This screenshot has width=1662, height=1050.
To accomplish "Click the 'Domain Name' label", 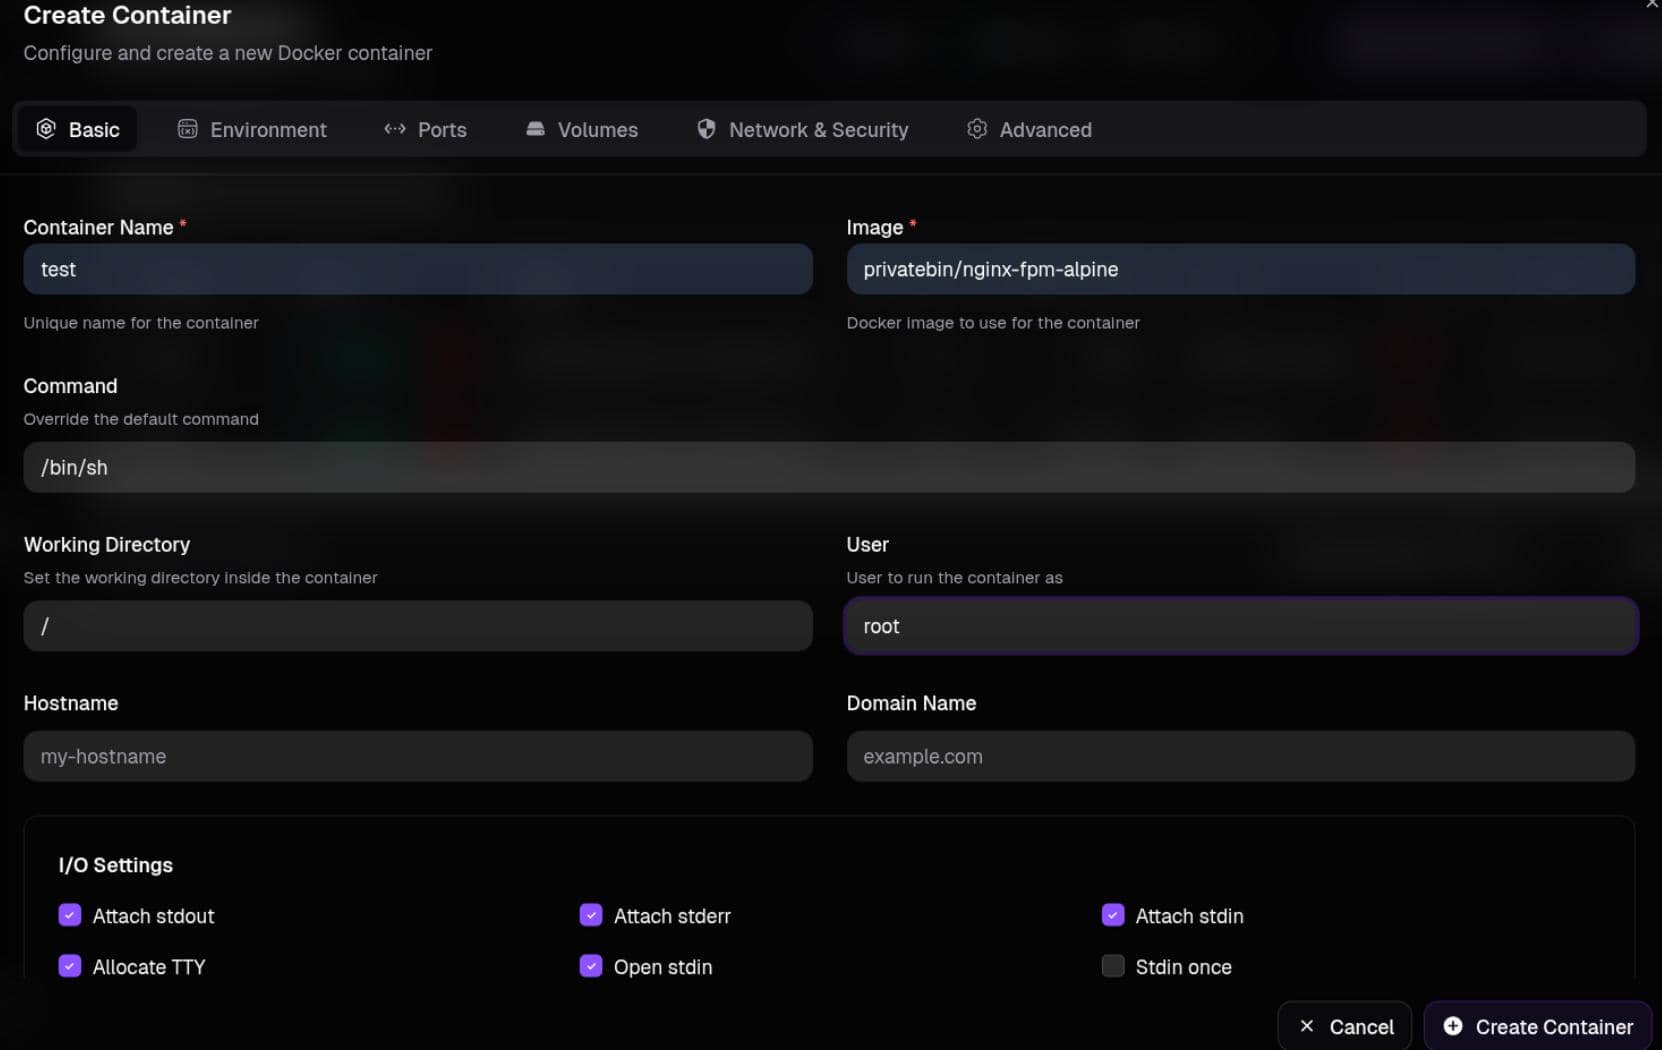I will (x=911, y=703).
